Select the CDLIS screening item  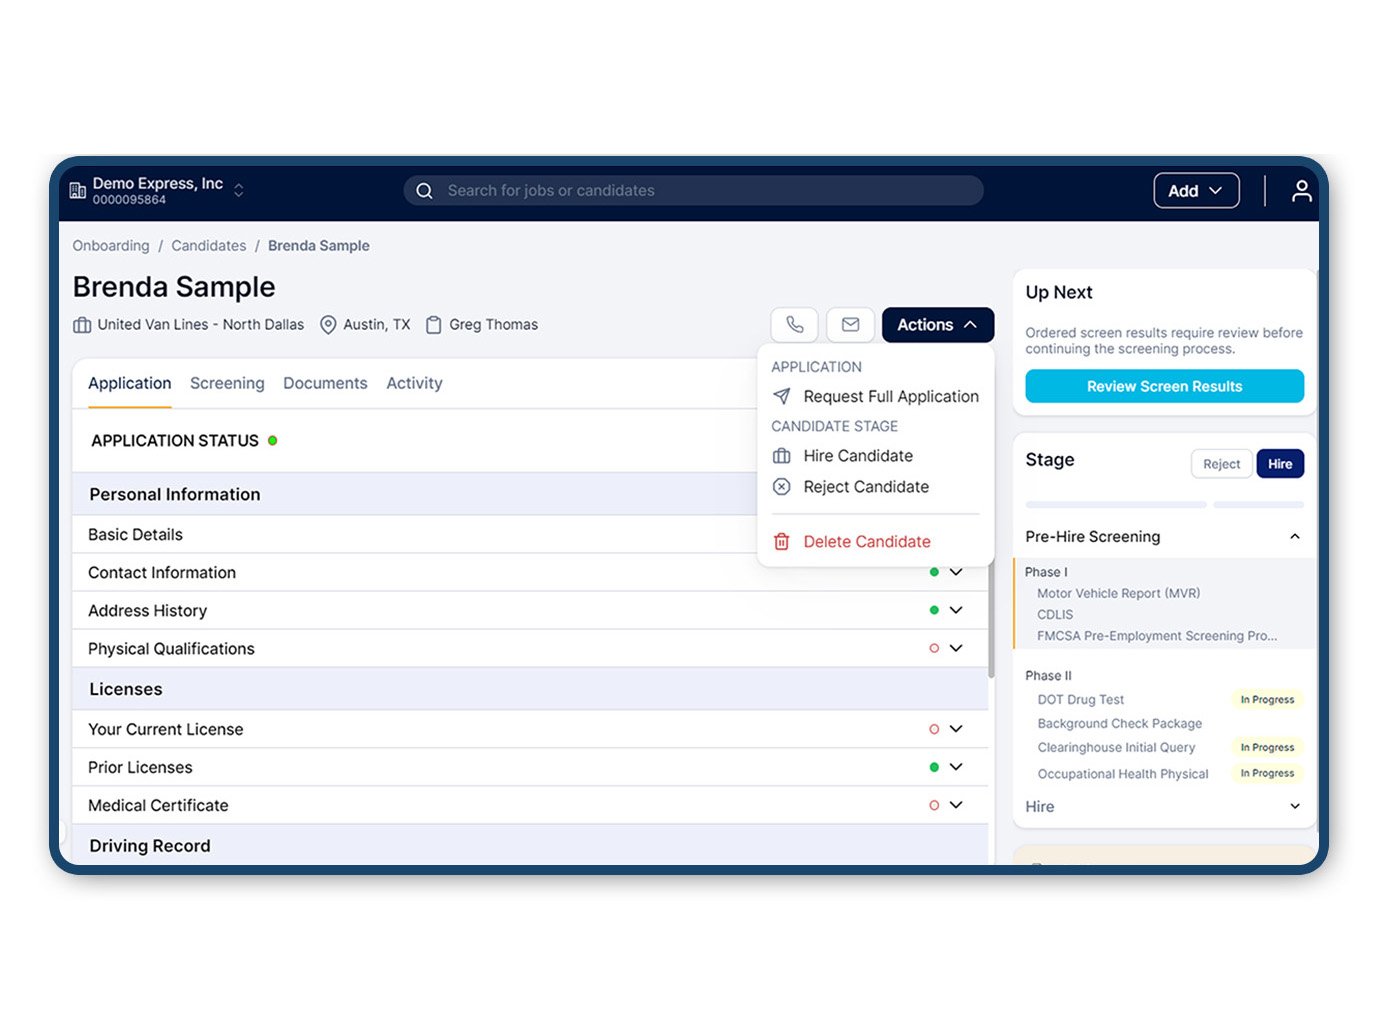(x=1055, y=615)
